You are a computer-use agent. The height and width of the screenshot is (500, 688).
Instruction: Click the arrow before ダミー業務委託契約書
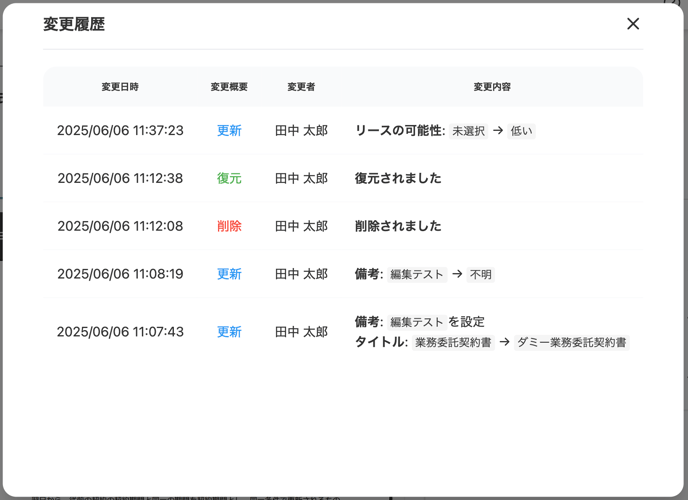click(505, 342)
